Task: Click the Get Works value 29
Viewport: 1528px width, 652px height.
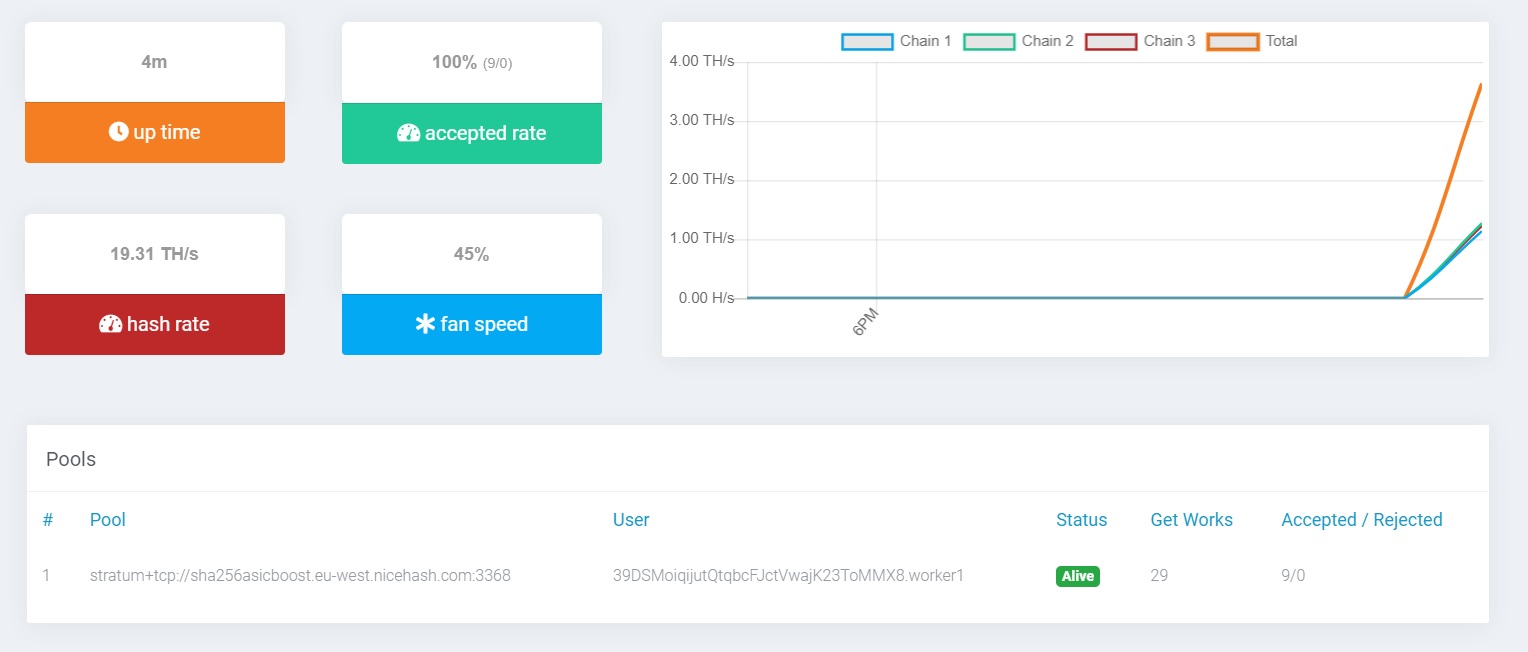Action: click(1160, 576)
